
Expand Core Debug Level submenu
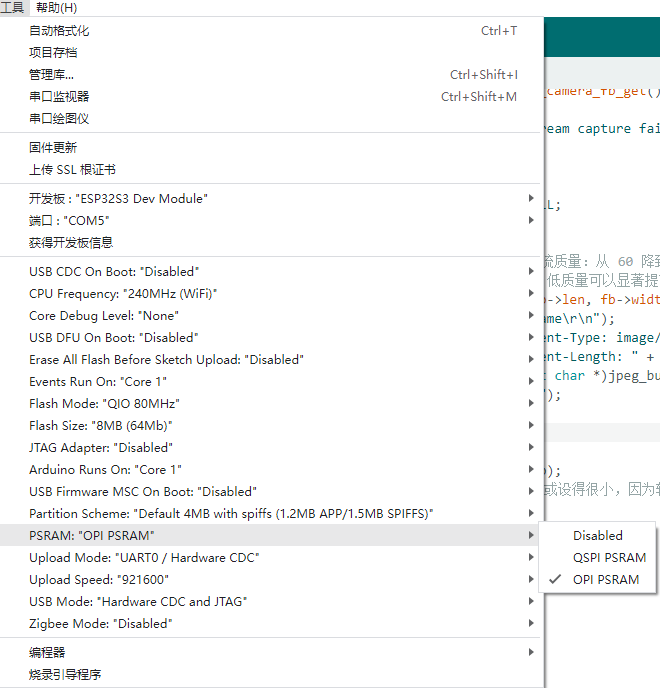(x=272, y=315)
